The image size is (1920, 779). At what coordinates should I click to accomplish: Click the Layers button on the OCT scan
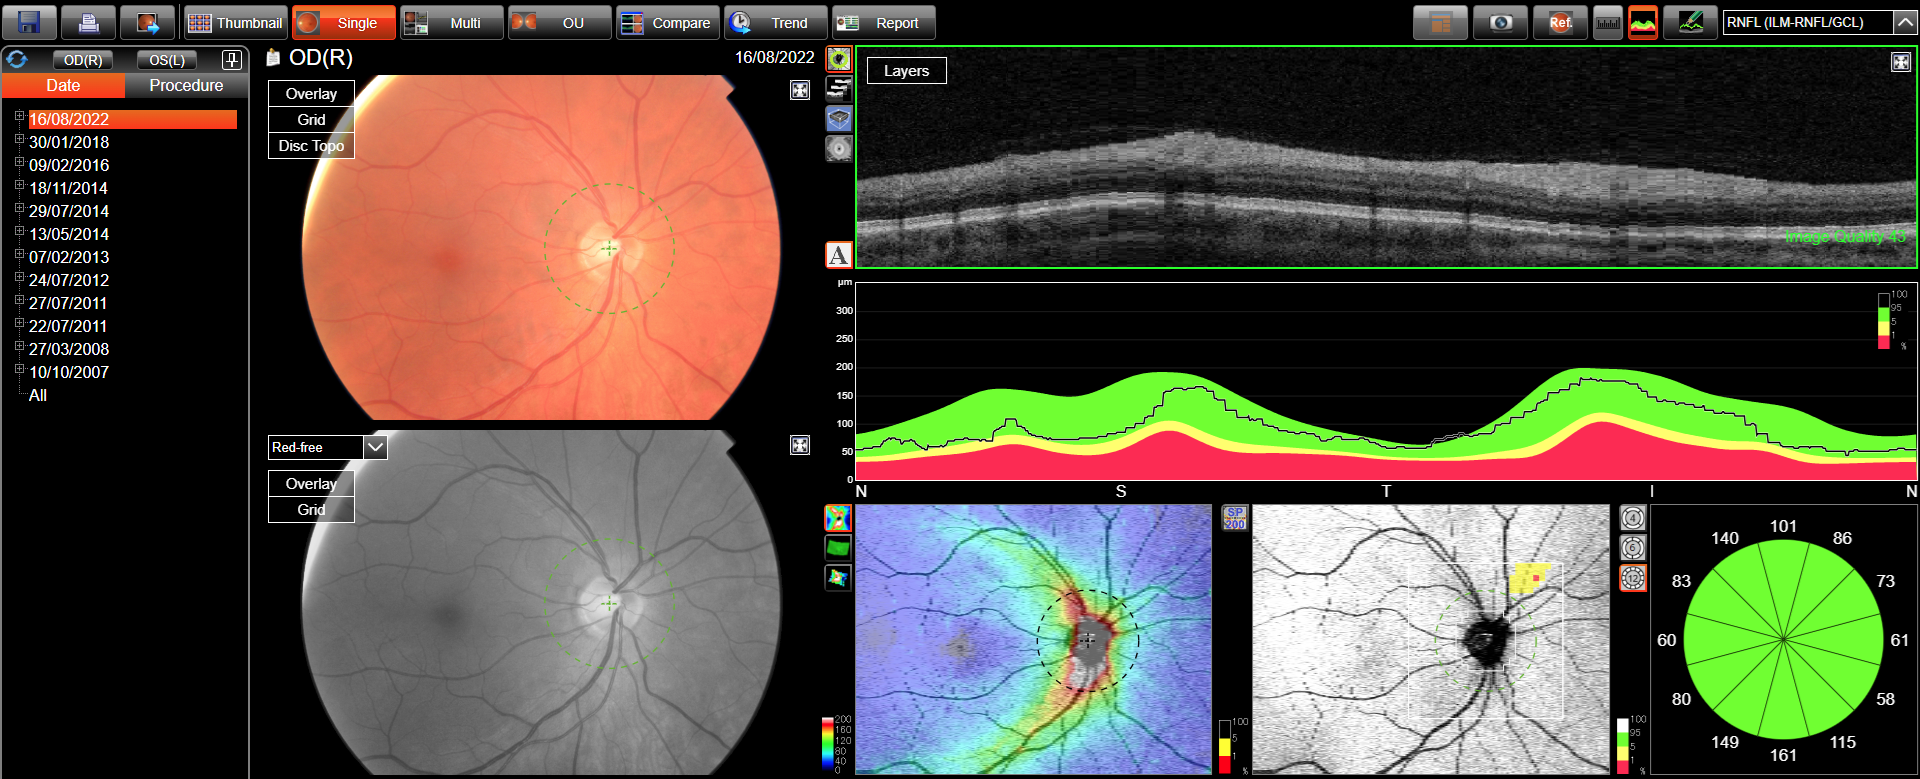click(x=906, y=71)
